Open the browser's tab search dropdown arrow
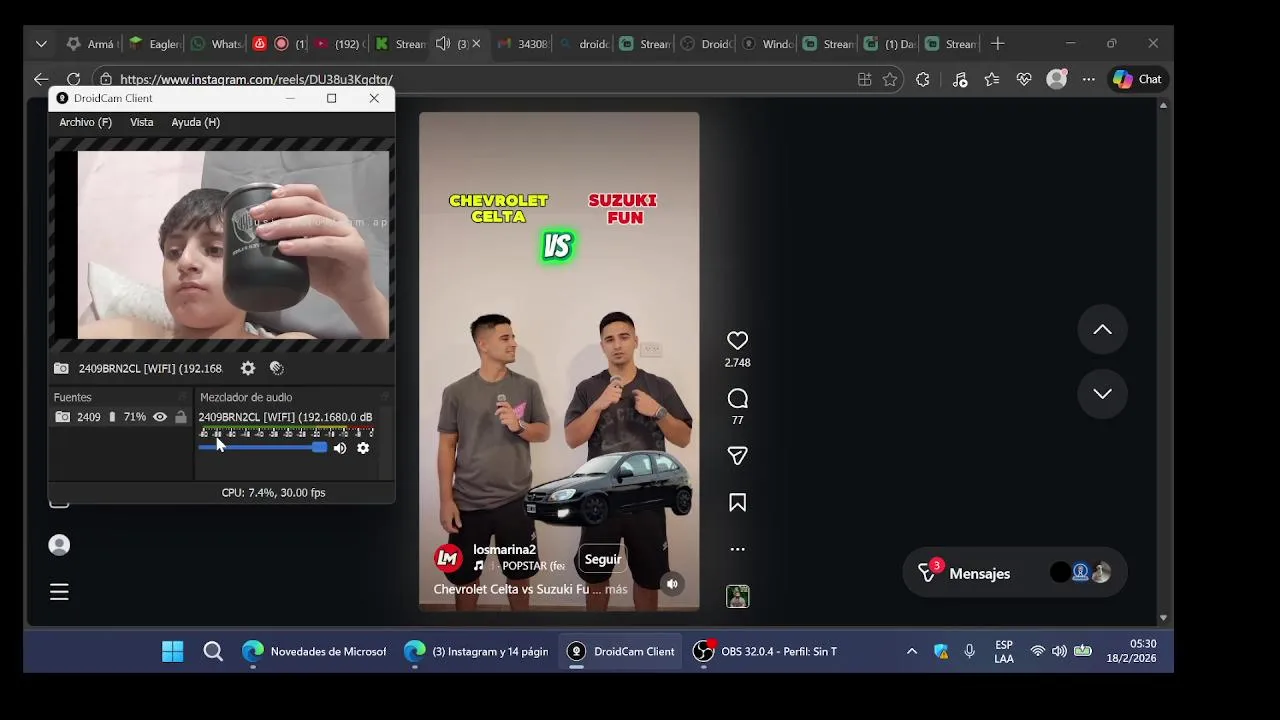Image resolution: width=1280 pixels, height=720 pixels. pos(41,44)
